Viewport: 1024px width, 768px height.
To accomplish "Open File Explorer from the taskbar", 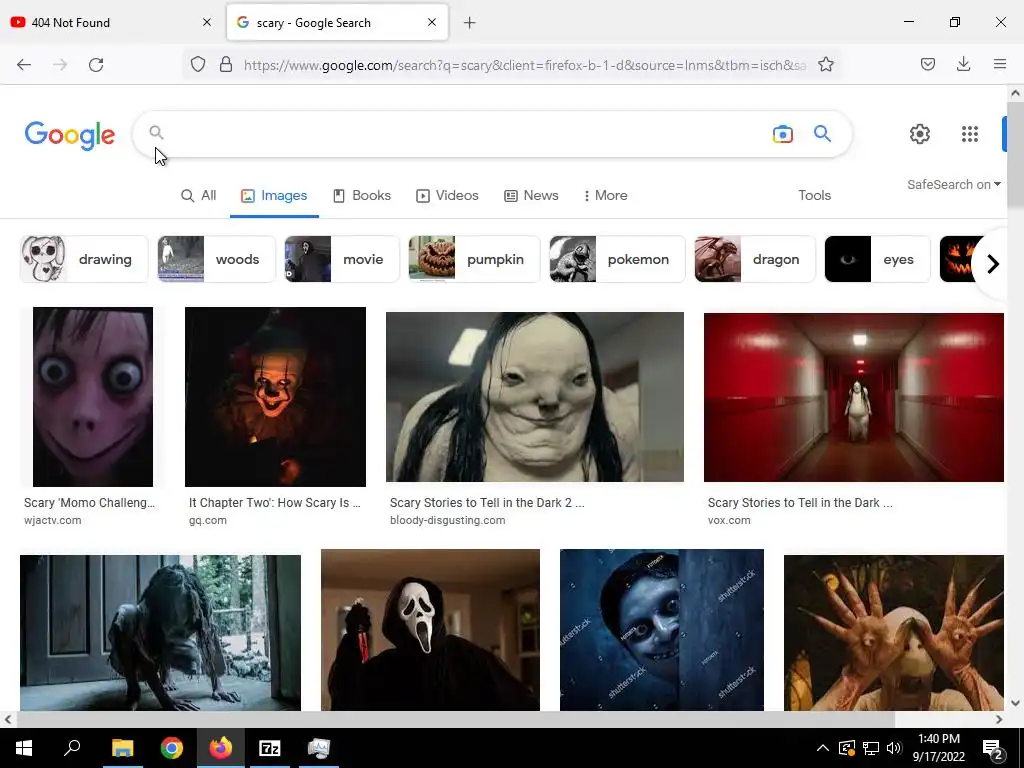I will 122,748.
